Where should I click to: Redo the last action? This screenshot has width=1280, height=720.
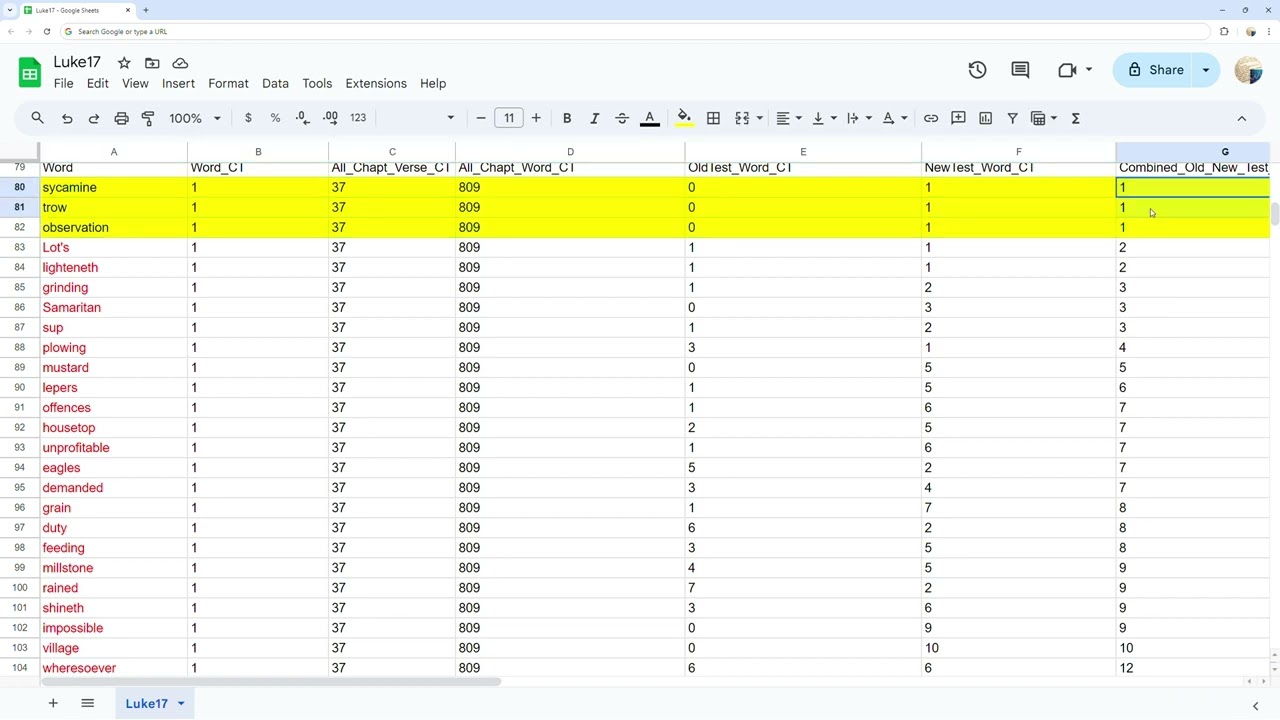point(94,118)
